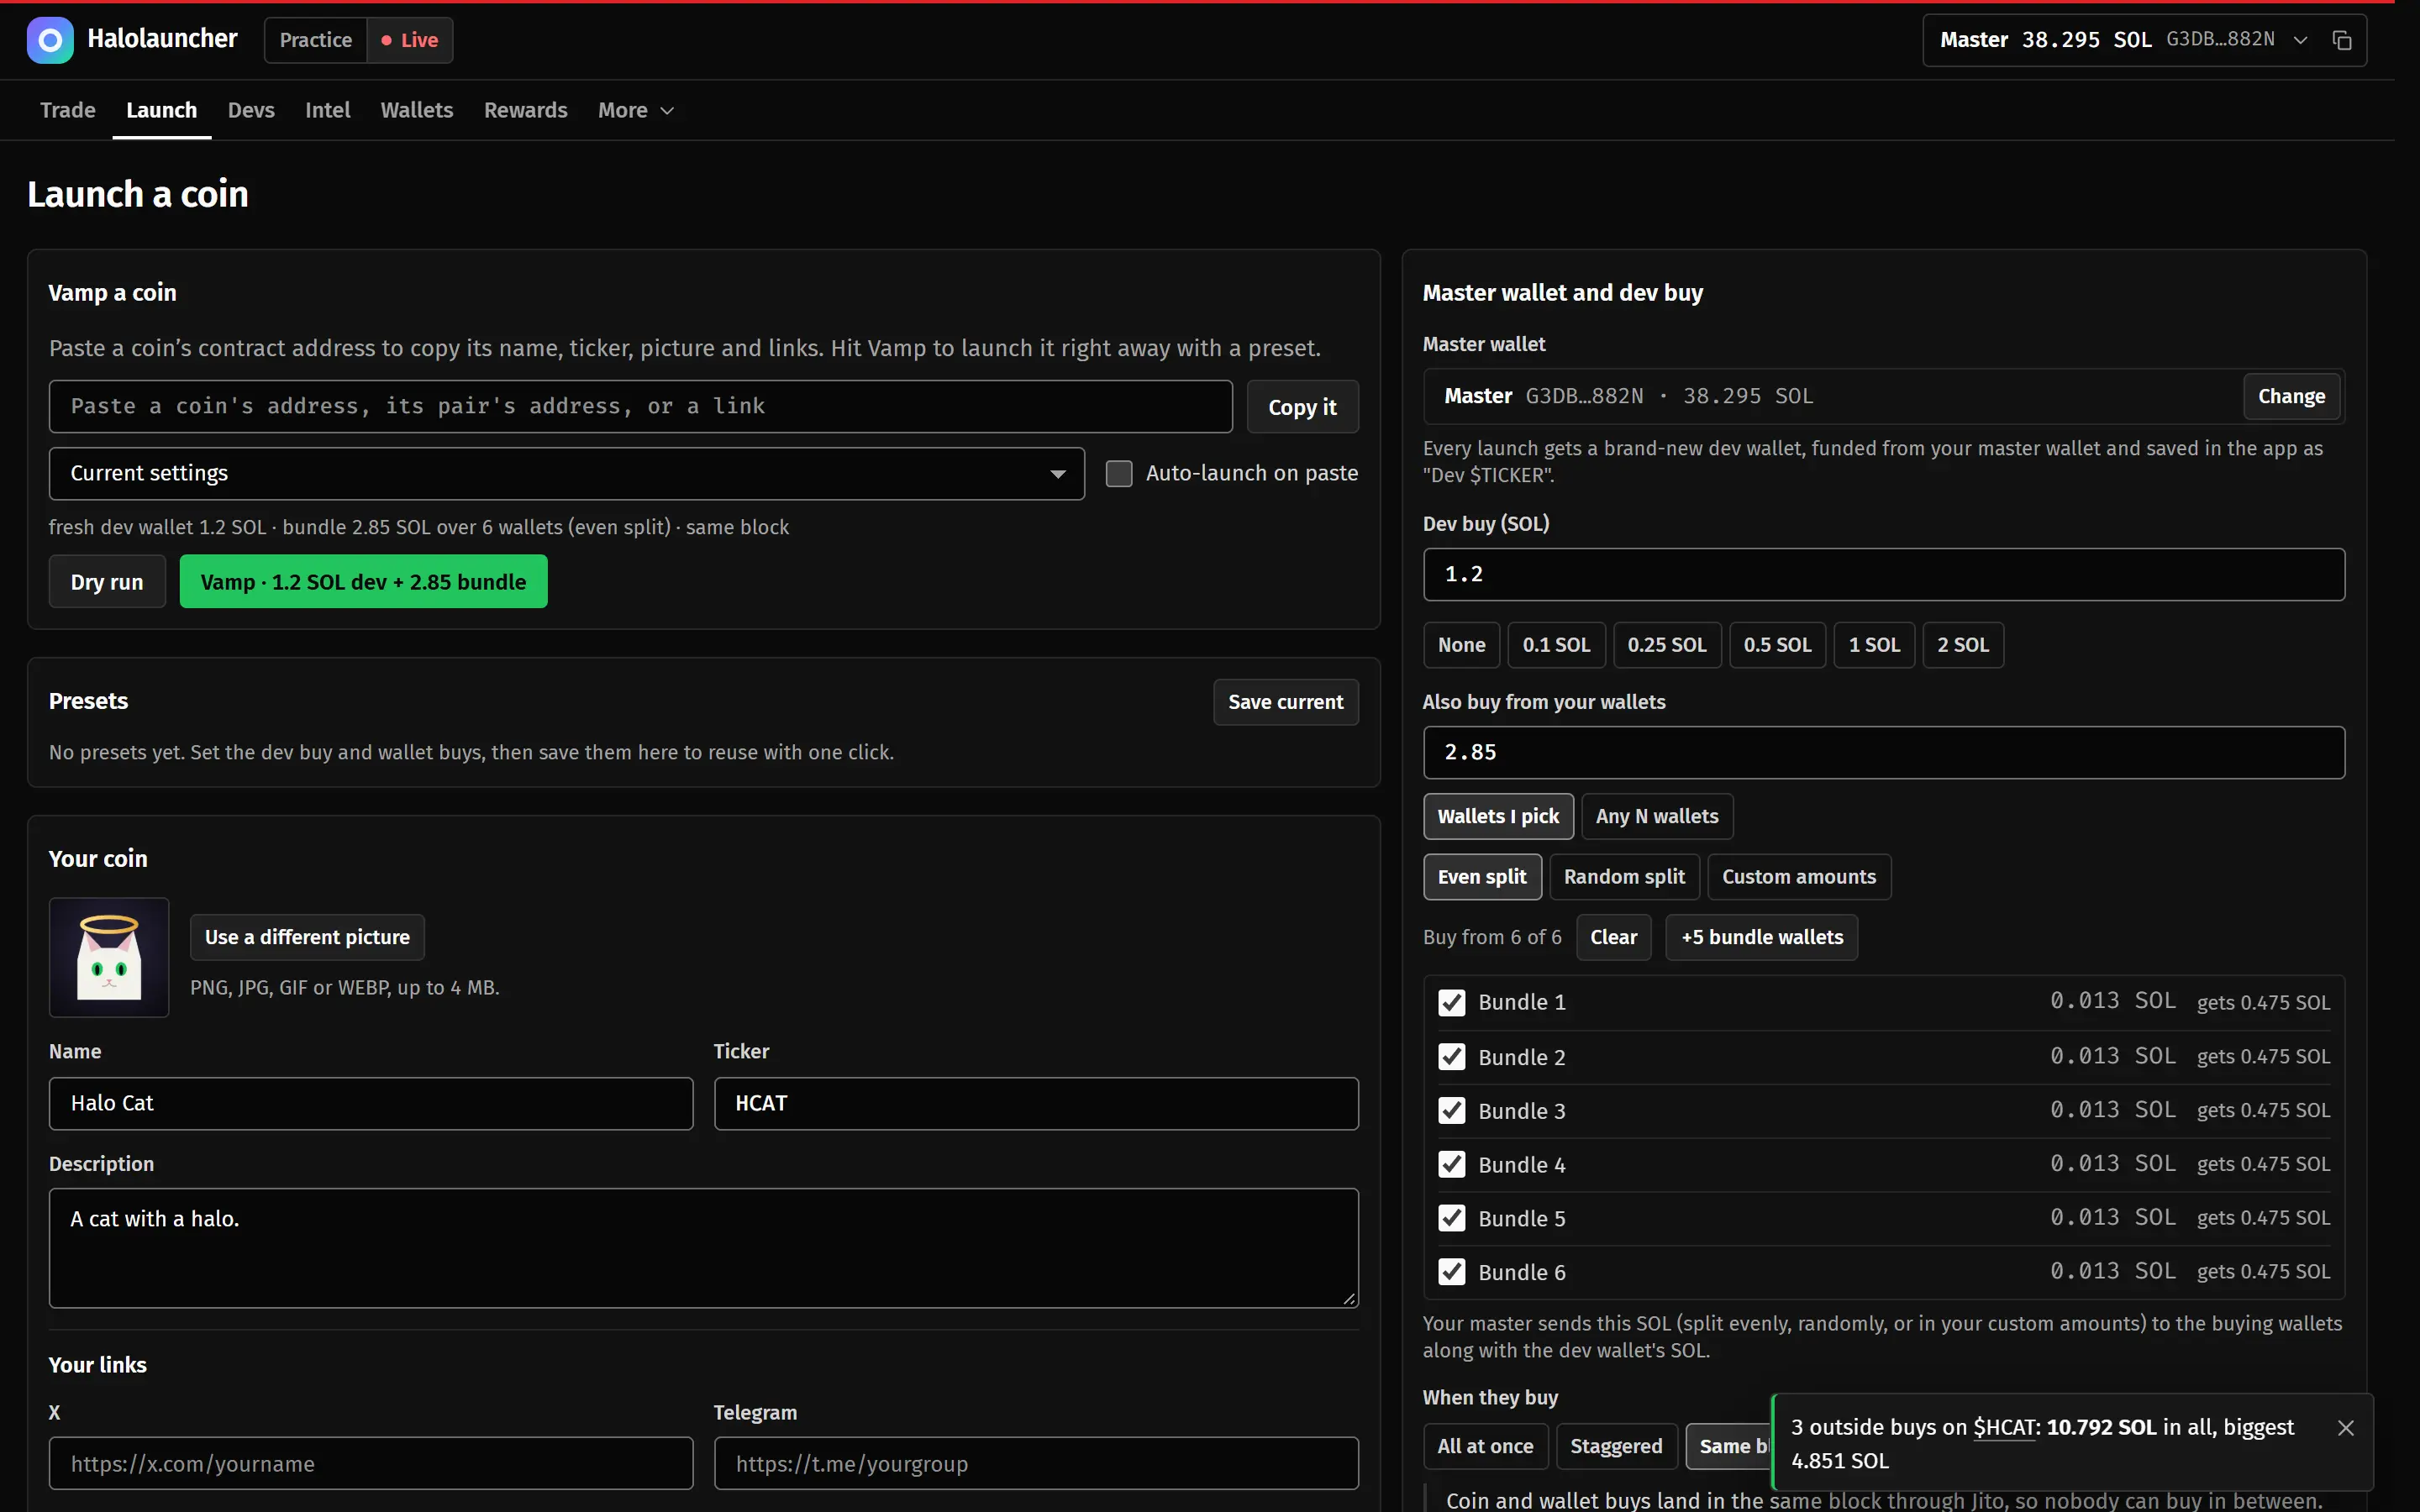Choose Custom amounts option
2420x1512 pixels.
pos(1799,877)
